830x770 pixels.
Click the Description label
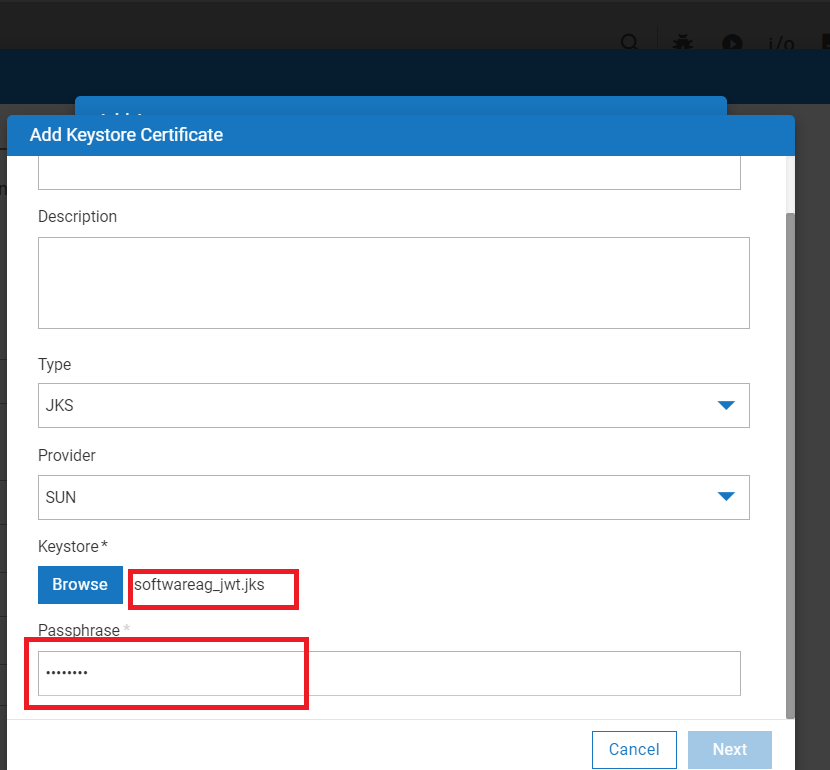(x=77, y=217)
